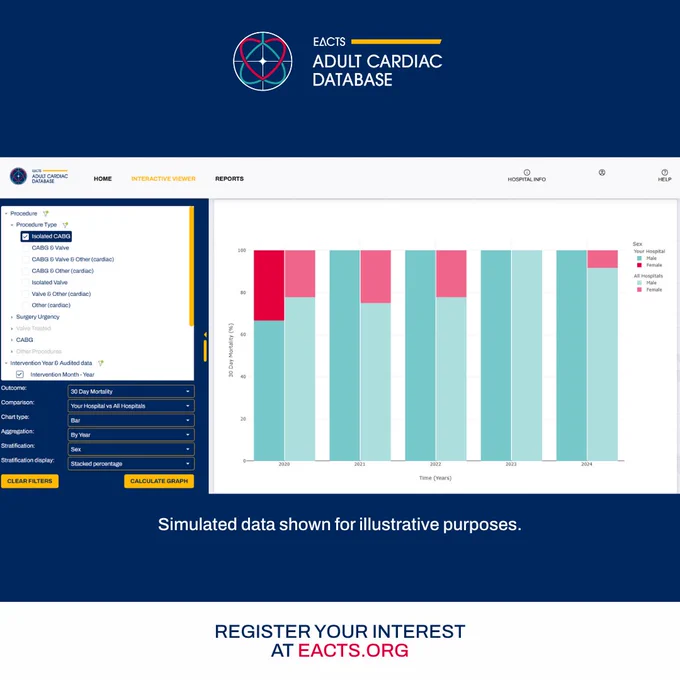Open the Interactive Viewer tab

163,179
